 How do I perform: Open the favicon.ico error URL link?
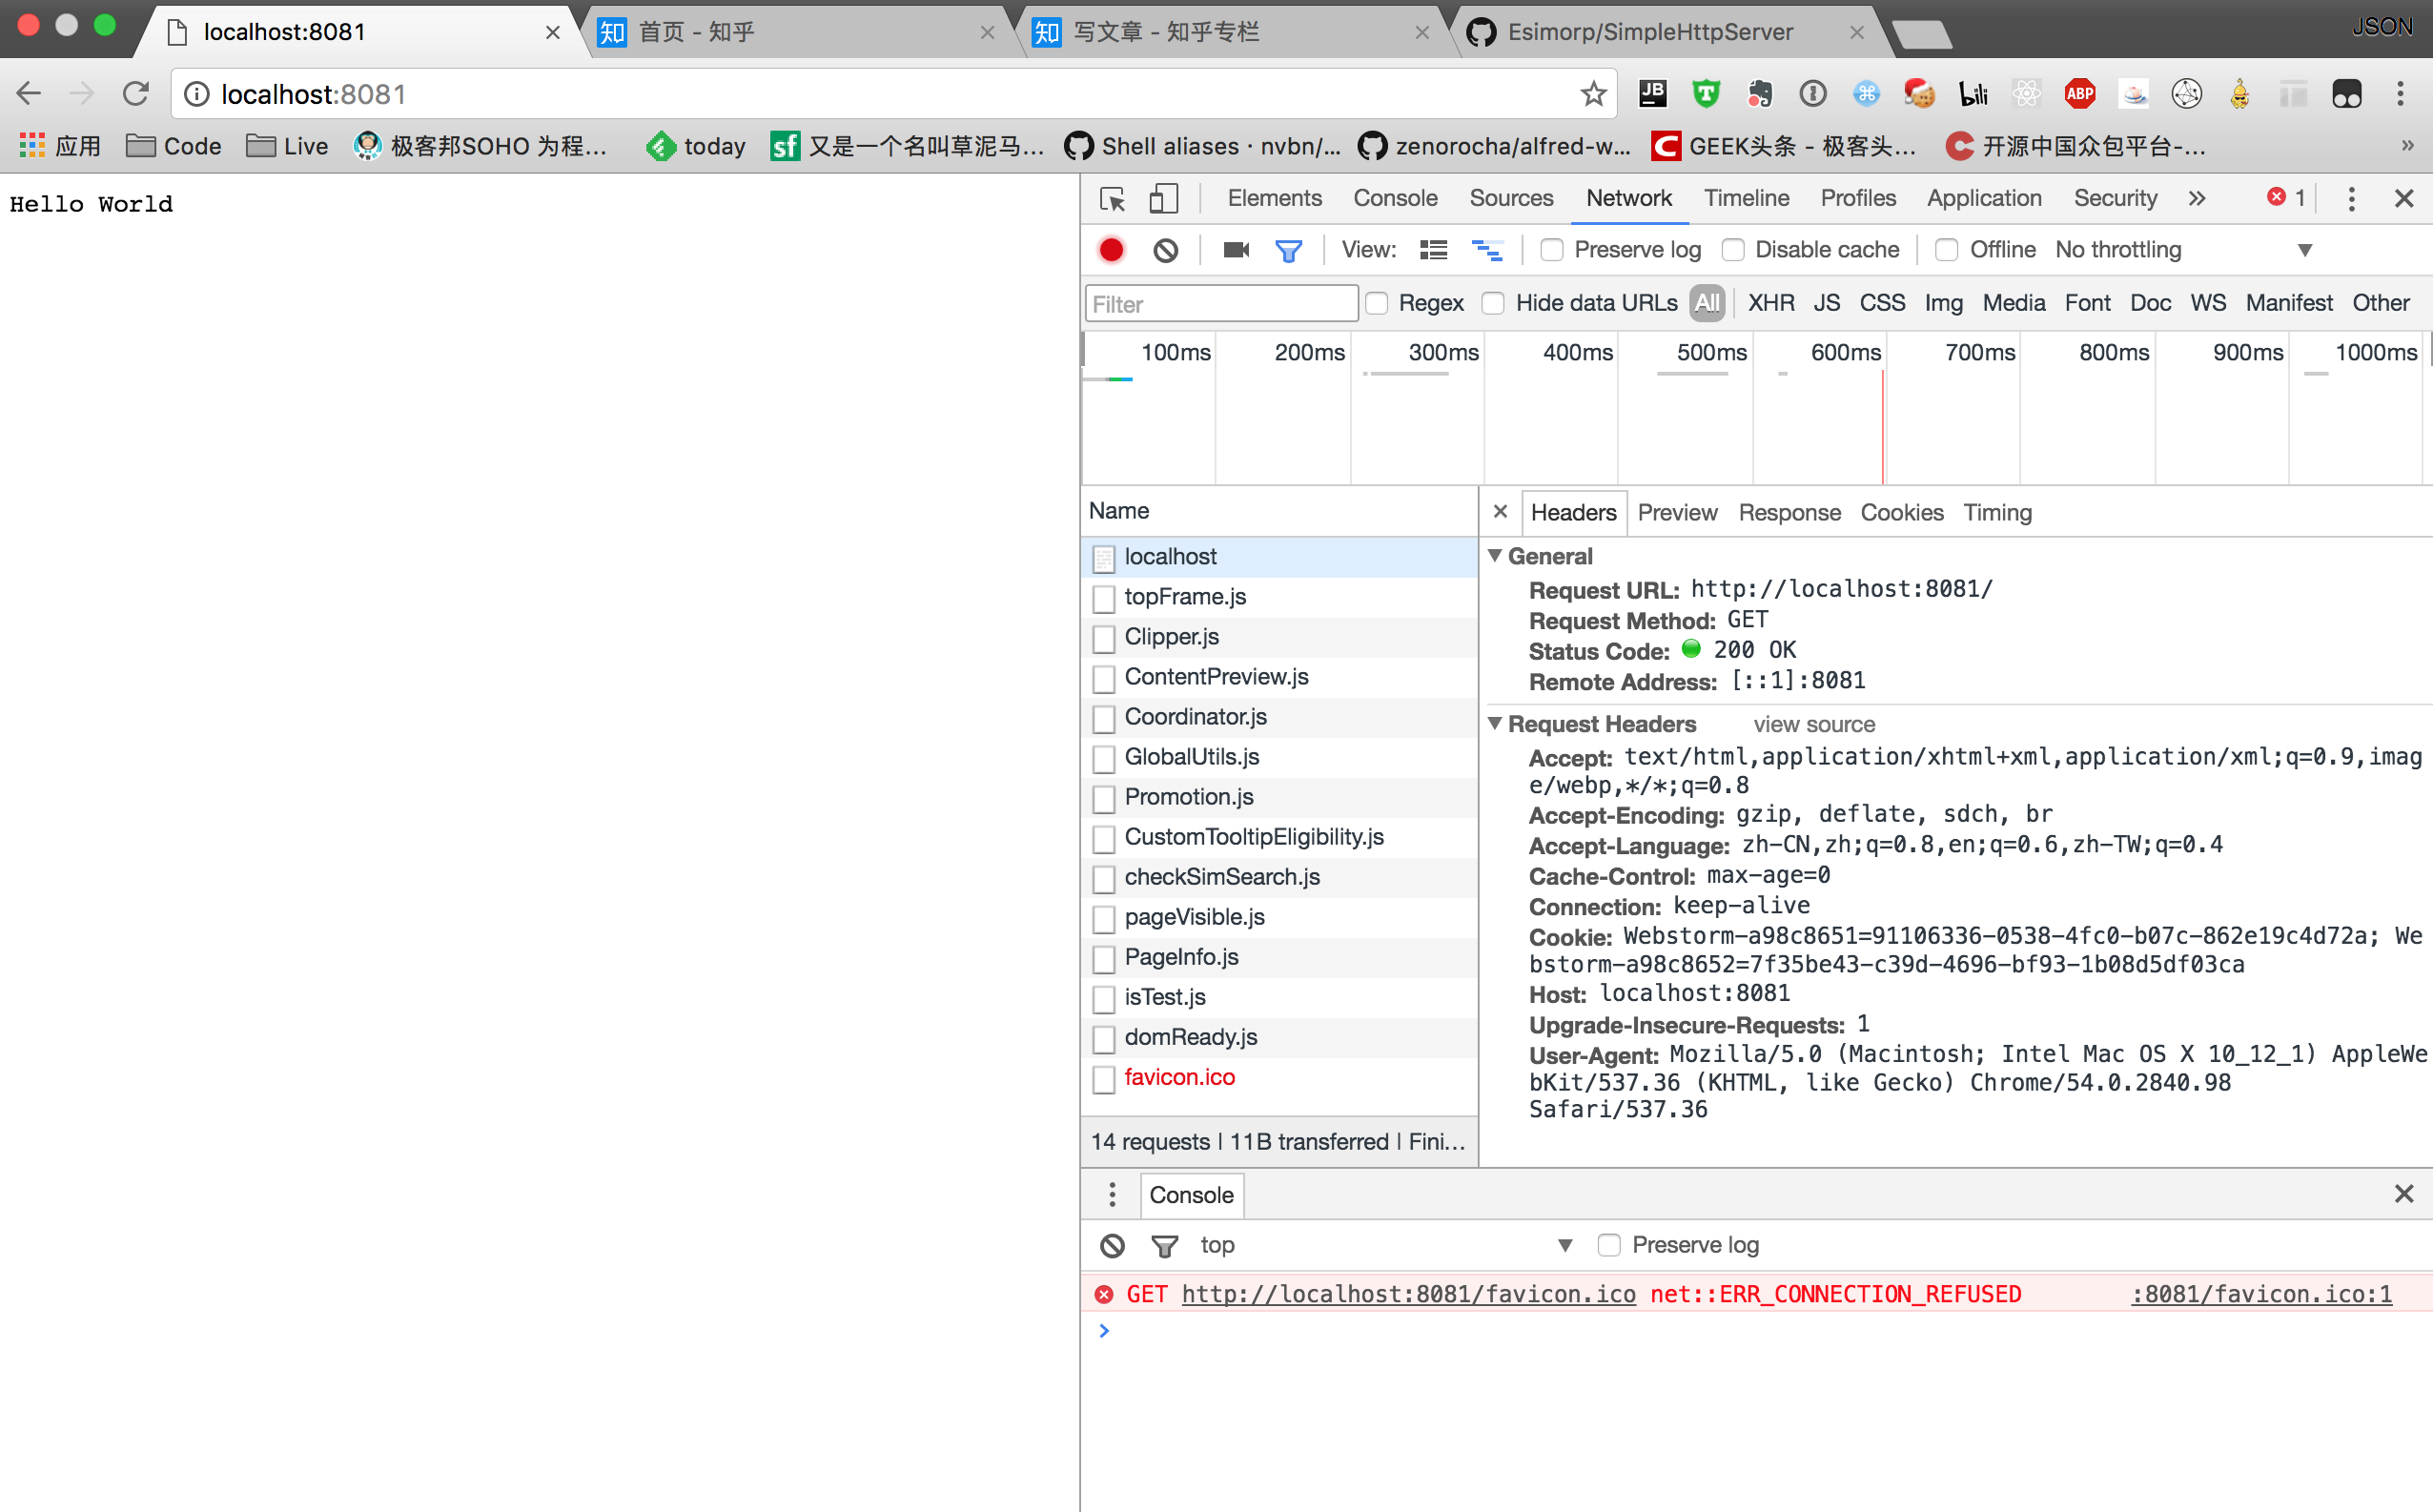coord(1408,1294)
